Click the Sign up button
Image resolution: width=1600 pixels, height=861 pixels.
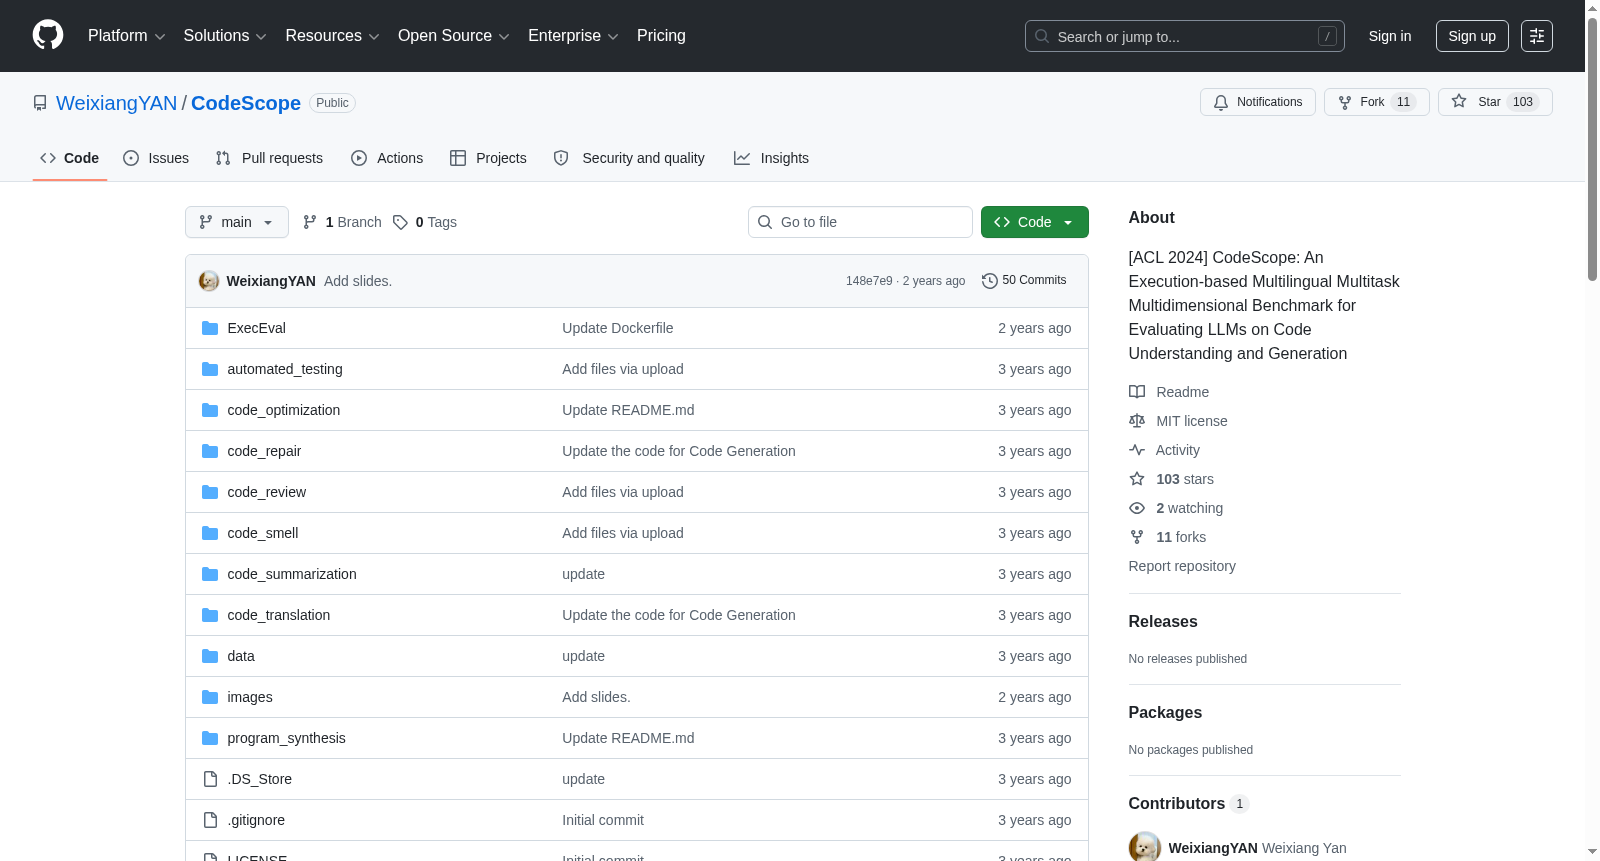pyautogui.click(x=1472, y=36)
